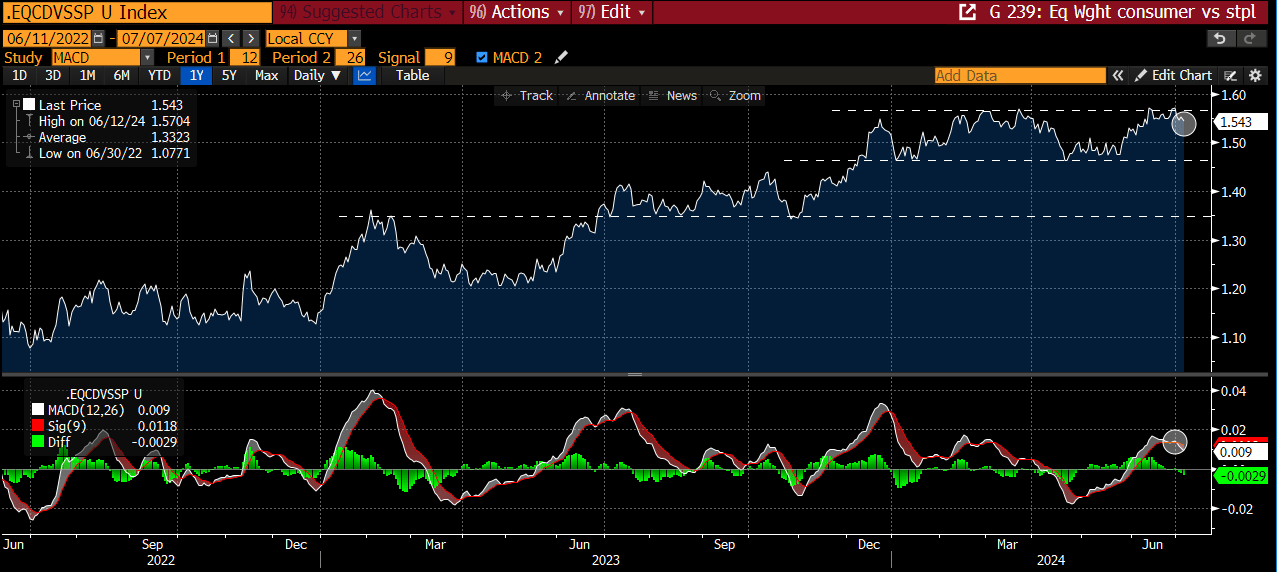Shift date range backward with left arrow

pos(231,38)
